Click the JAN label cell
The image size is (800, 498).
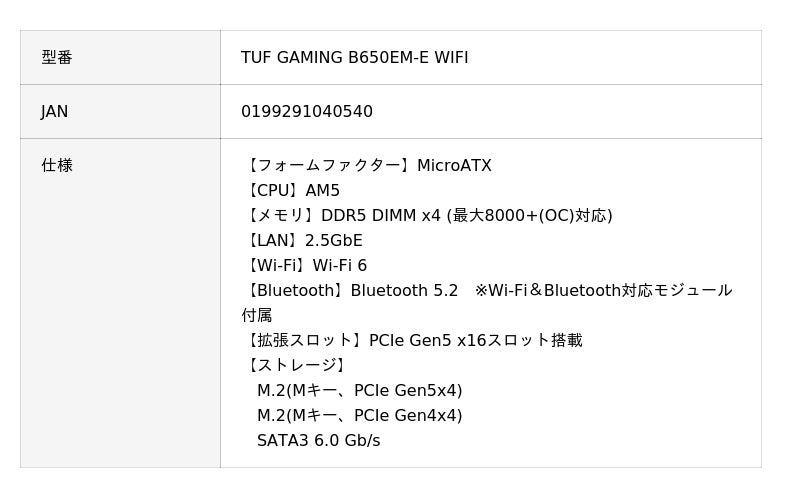55,112
